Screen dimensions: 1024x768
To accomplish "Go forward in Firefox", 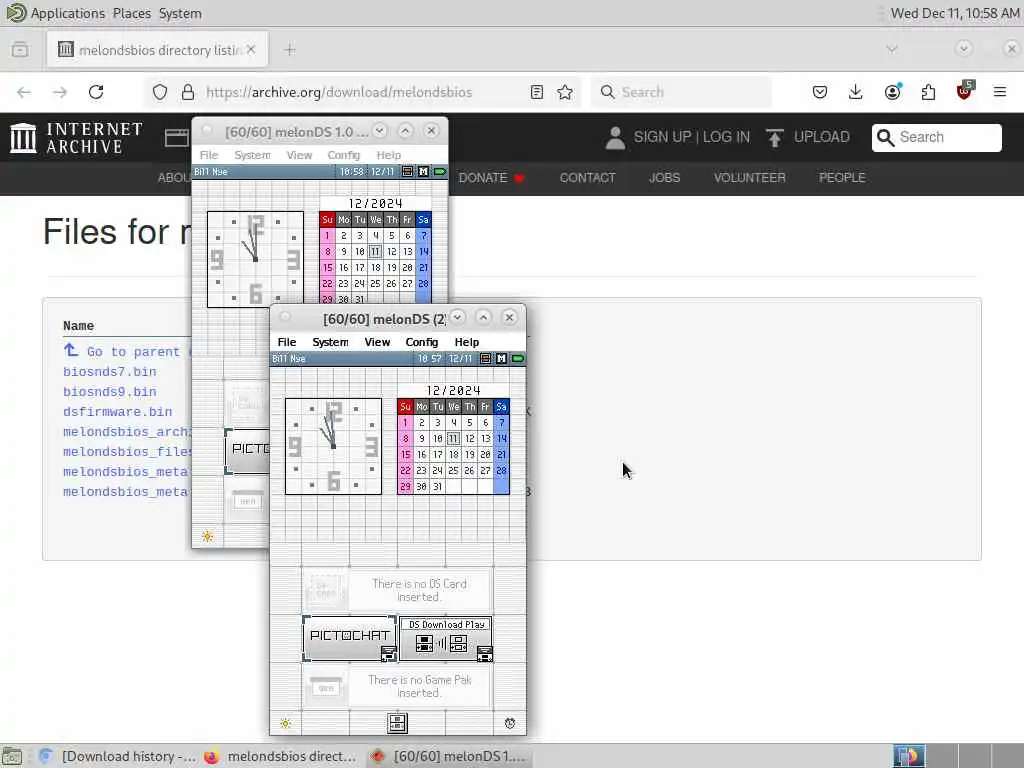I will [x=60, y=92].
